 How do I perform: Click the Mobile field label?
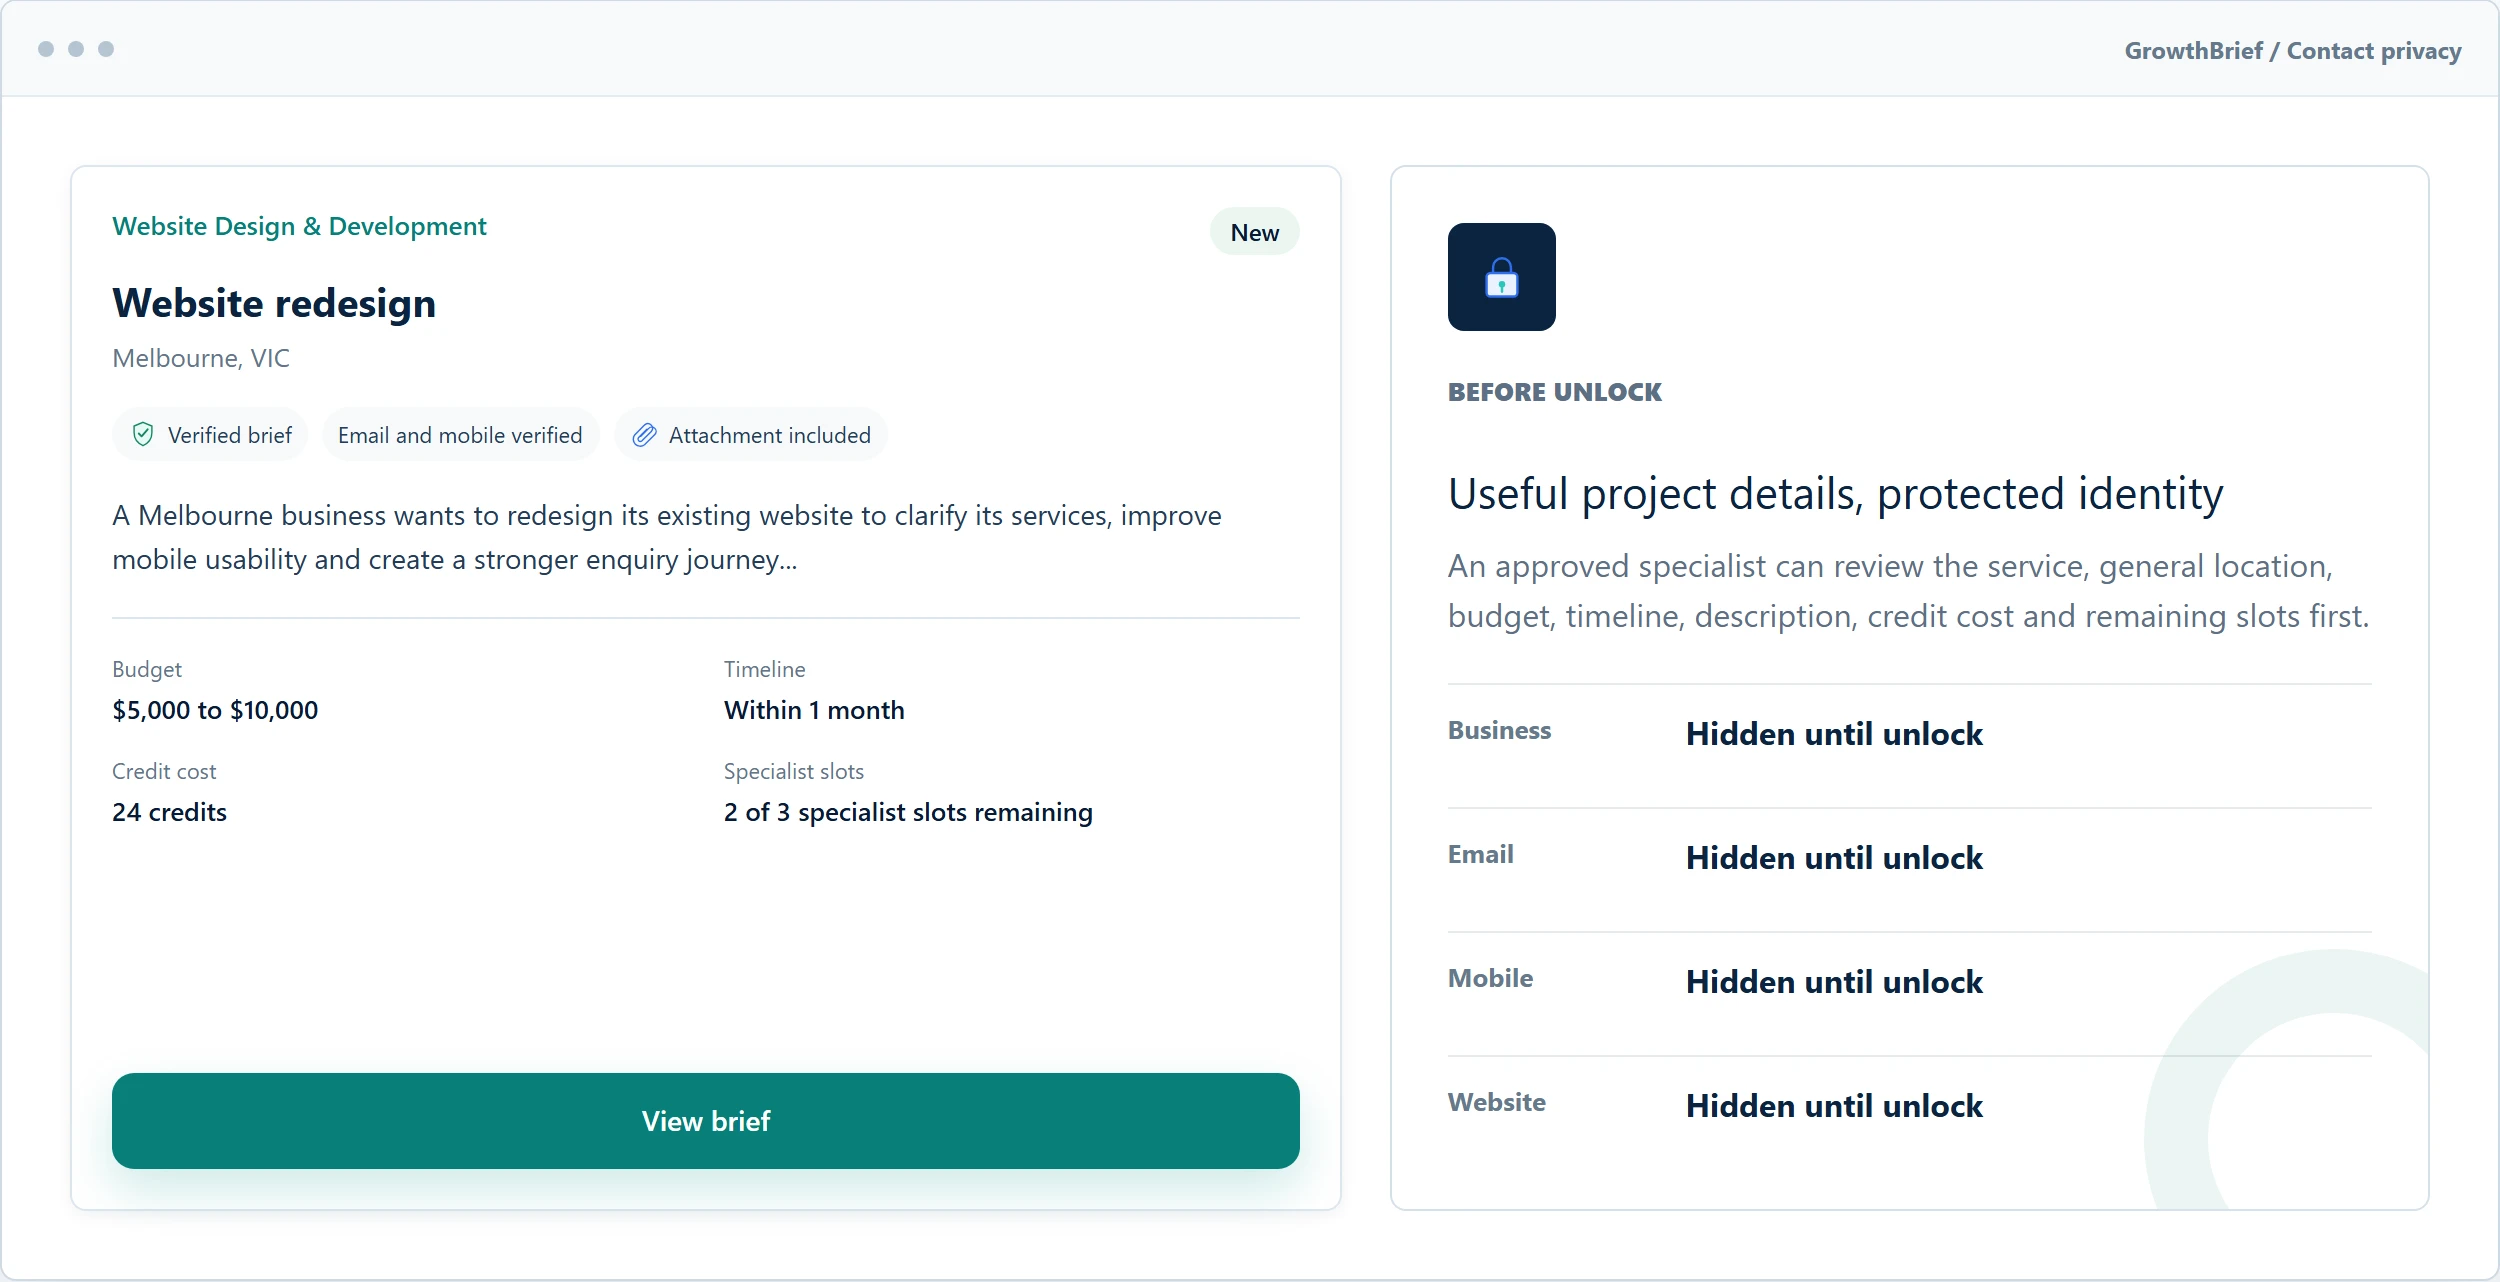pyautogui.click(x=1490, y=978)
